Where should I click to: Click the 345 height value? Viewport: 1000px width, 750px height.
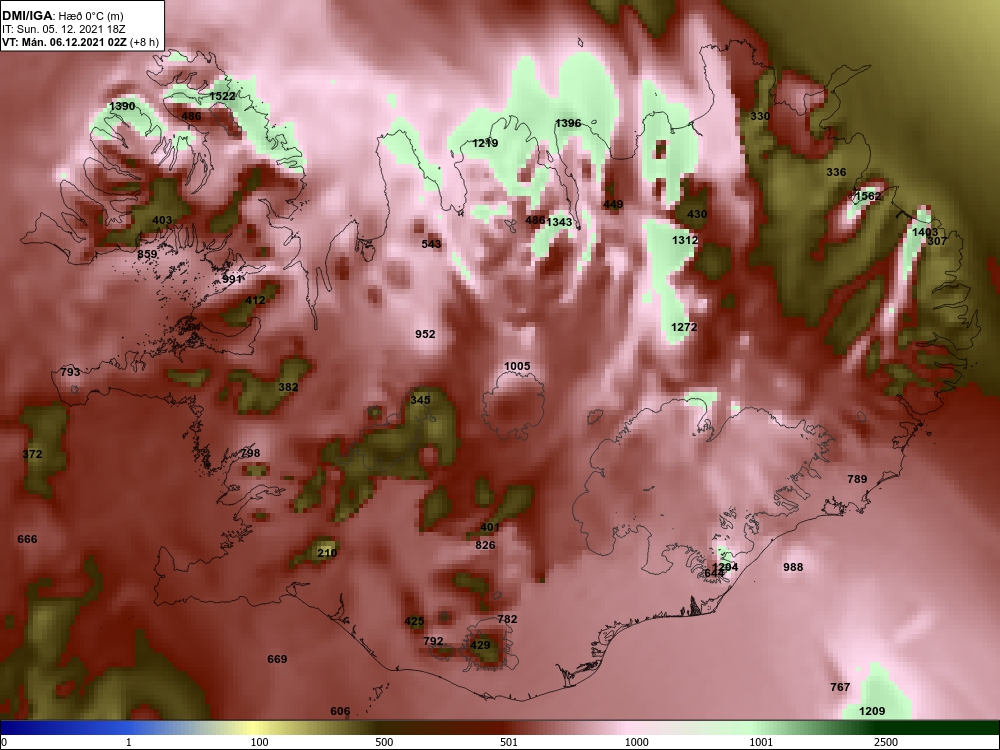[x=420, y=400]
